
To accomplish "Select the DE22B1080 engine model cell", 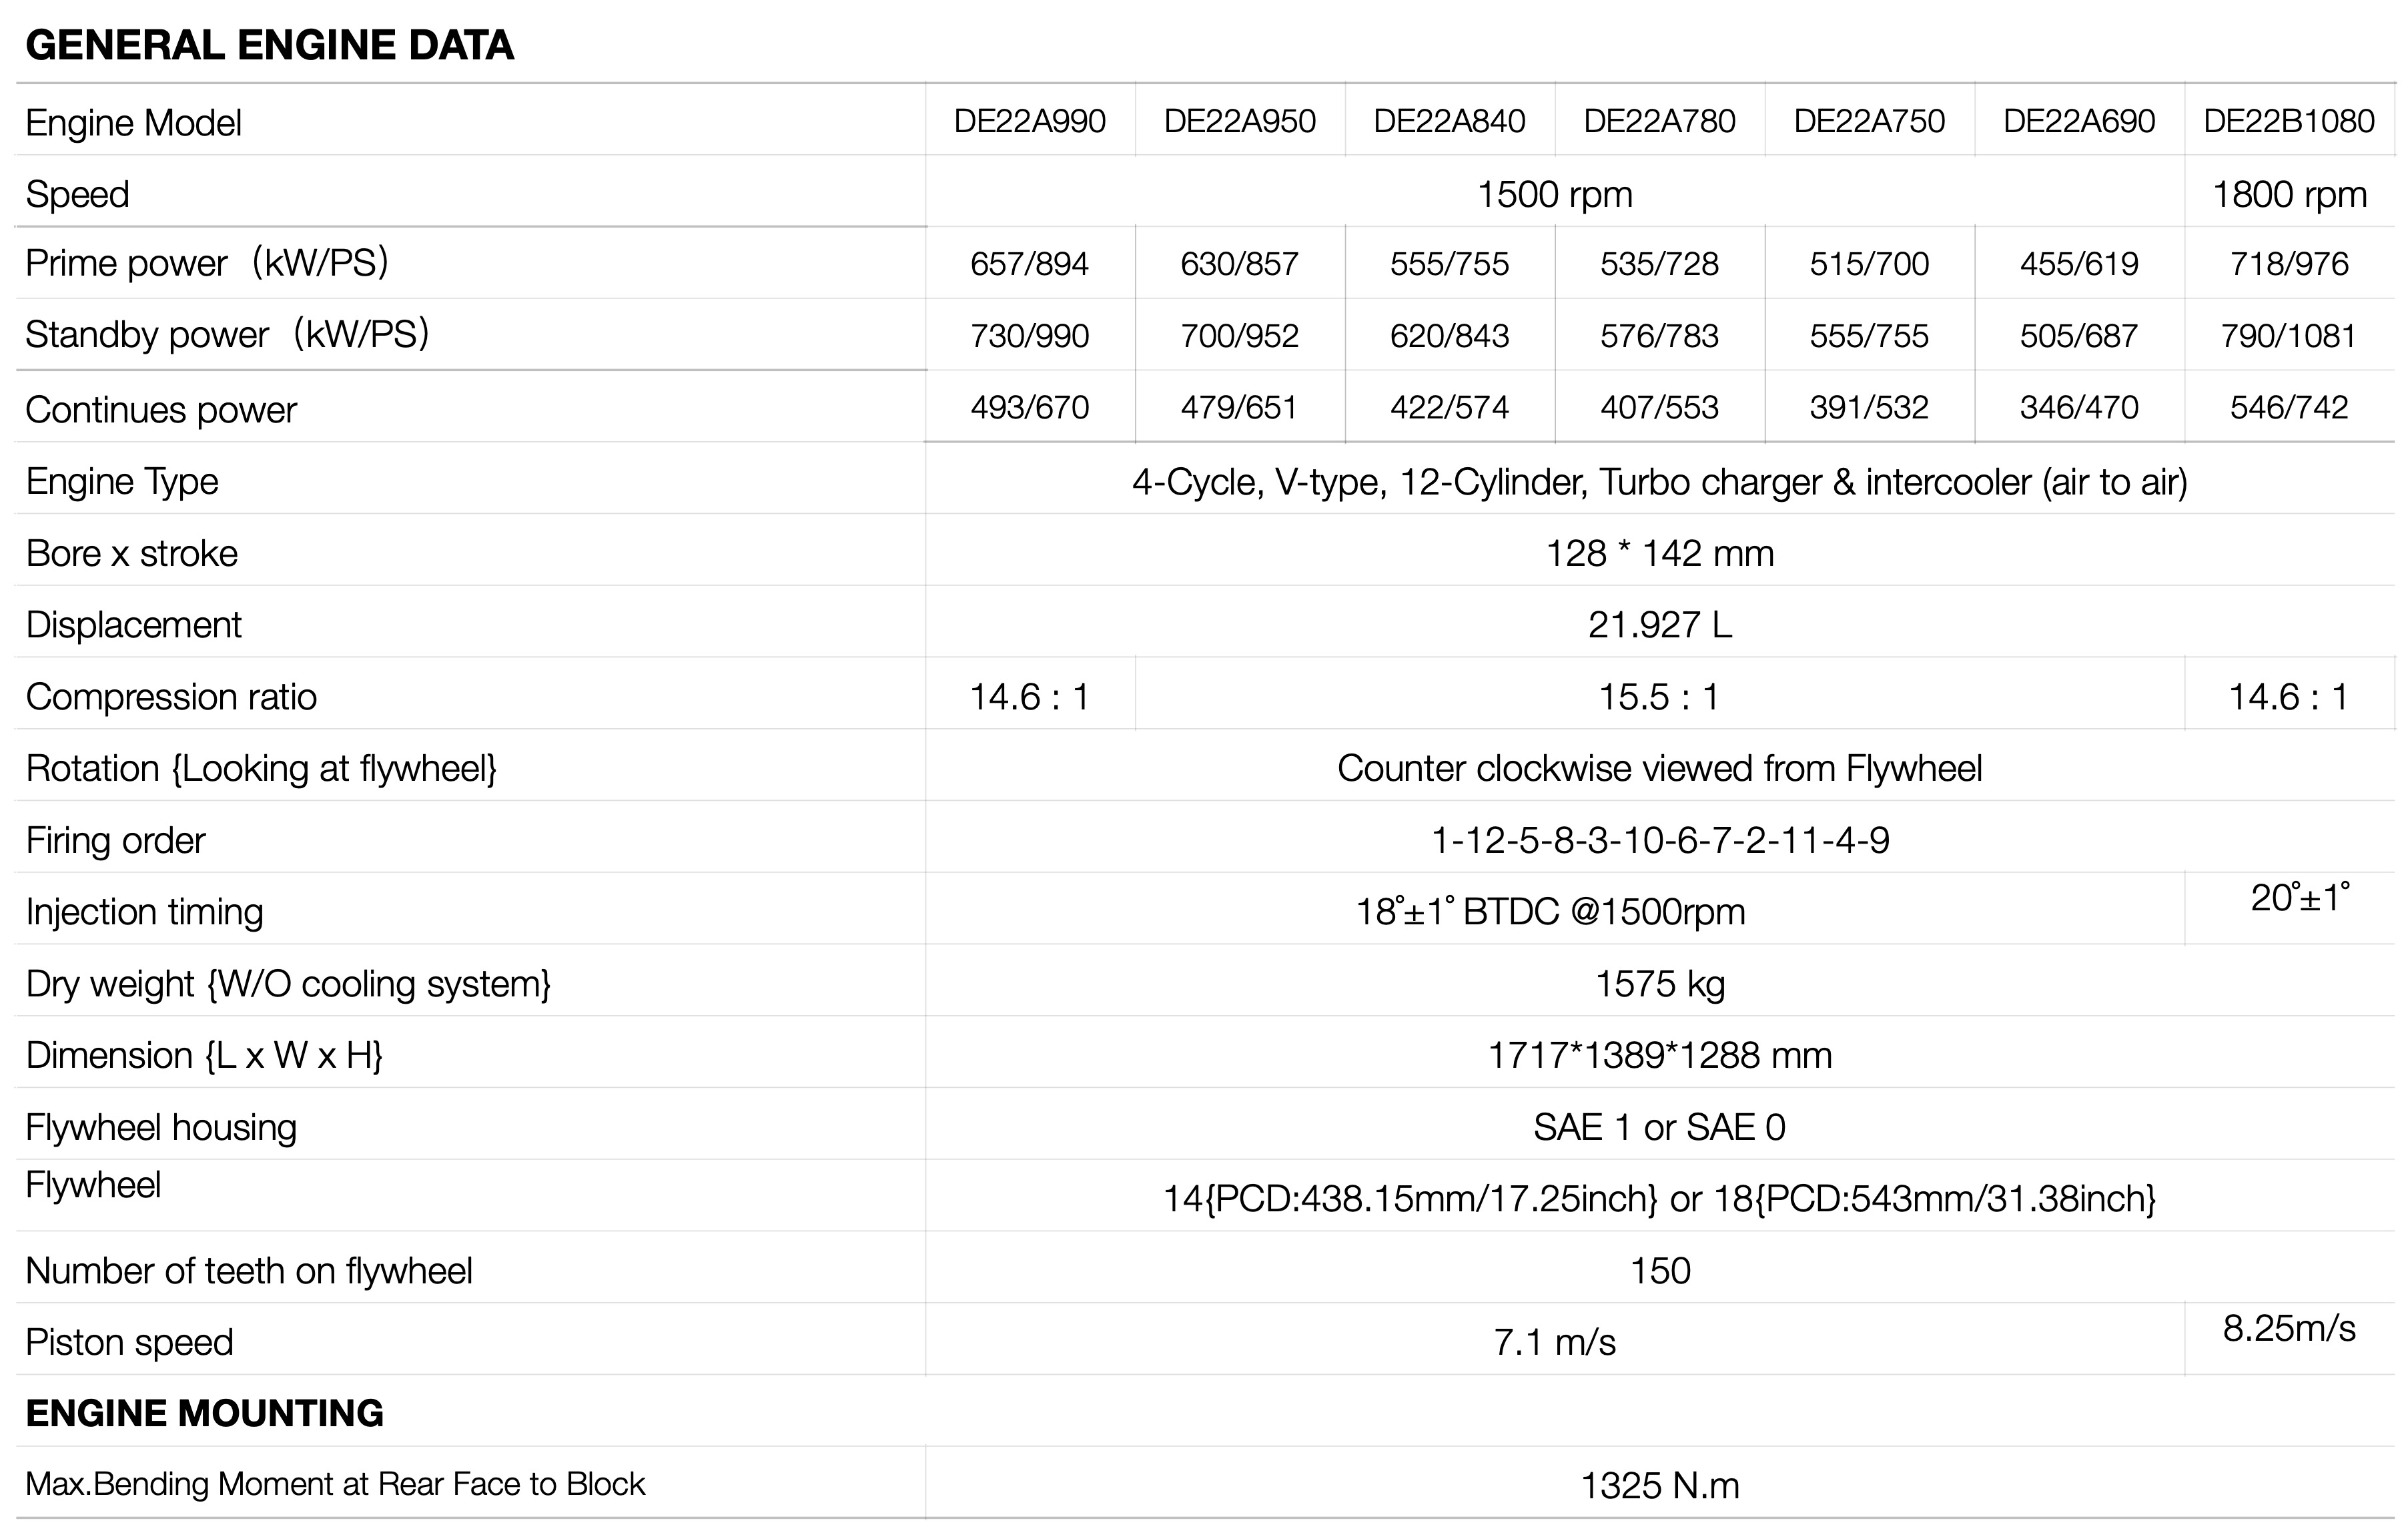I will (2289, 121).
